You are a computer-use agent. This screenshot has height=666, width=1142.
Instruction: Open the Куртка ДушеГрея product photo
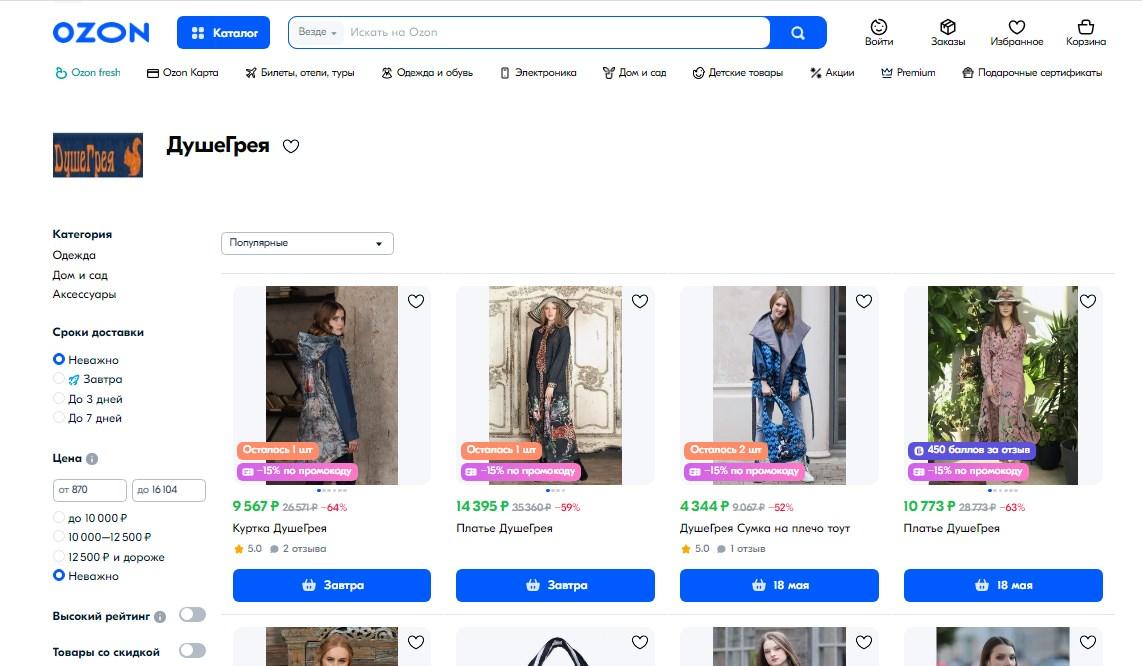tap(332, 385)
